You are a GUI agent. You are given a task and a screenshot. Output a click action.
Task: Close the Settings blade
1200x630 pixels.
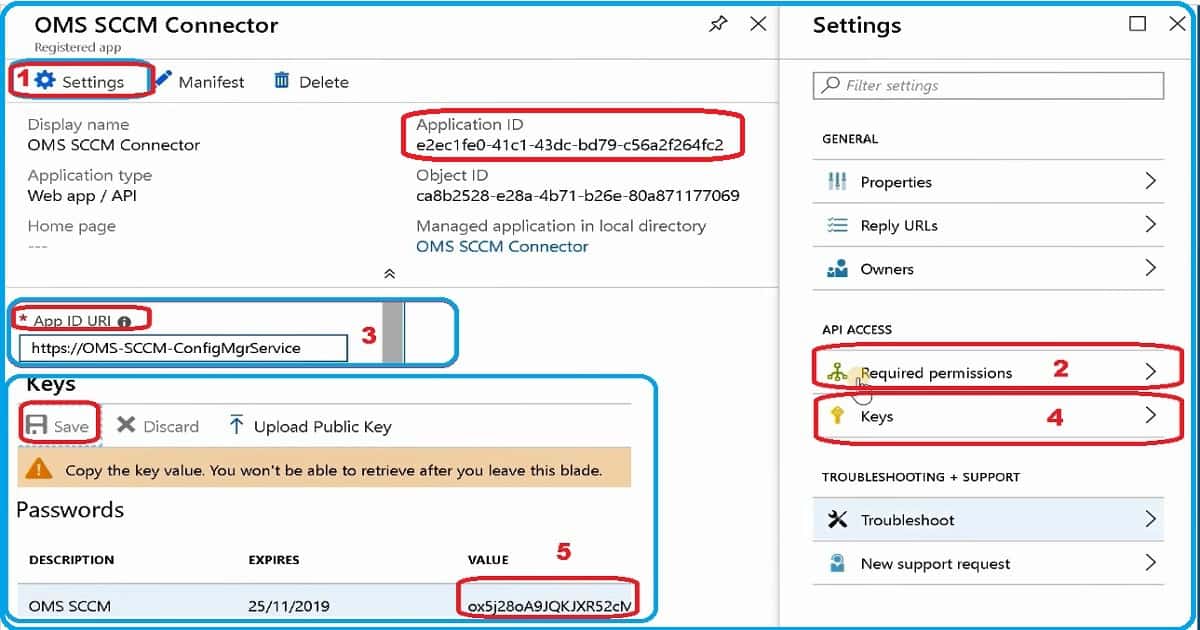(x=1177, y=24)
